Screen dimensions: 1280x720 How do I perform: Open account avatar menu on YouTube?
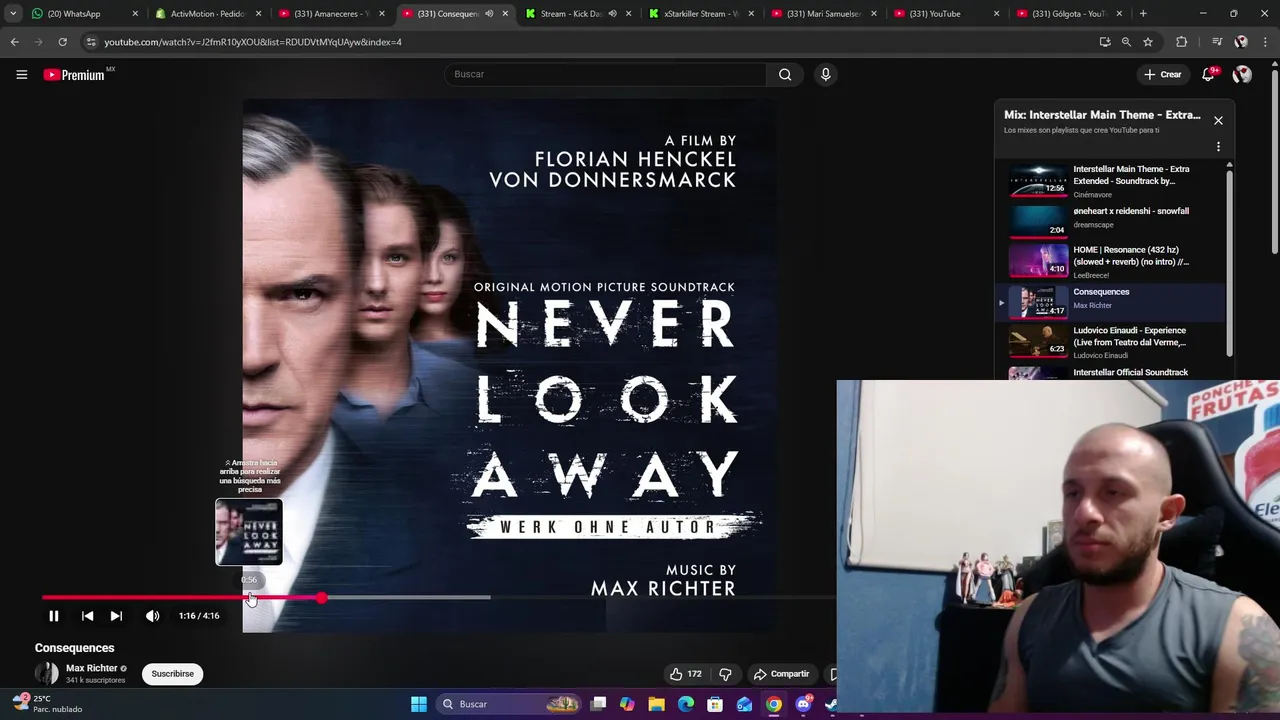[1242, 74]
